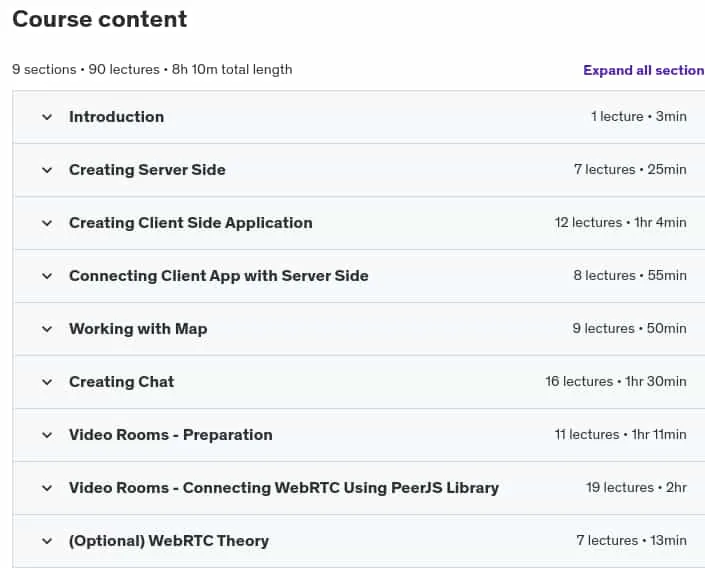The height and width of the screenshot is (568, 705).
Task: Open Creating Server Side section title
Action: tap(147, 170)
